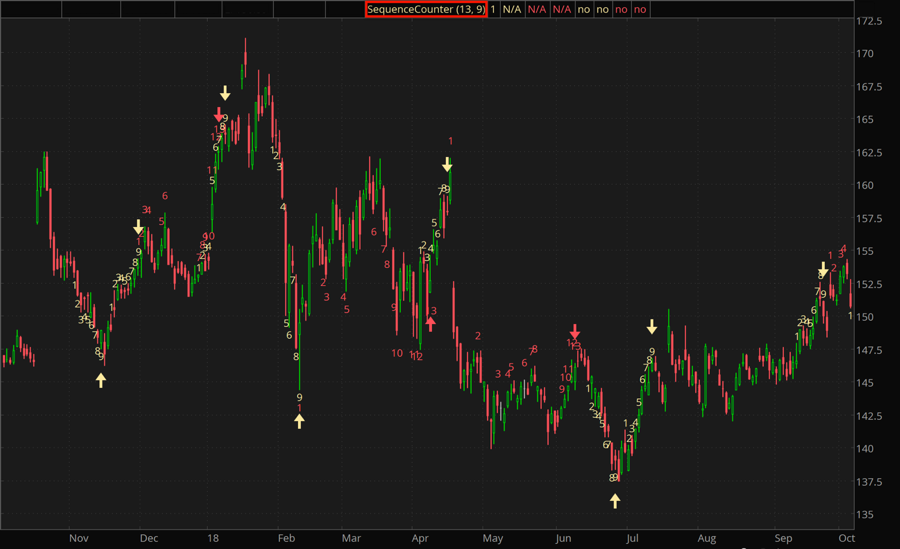Image resolution: width=900 pixels, height=549 pixels.
Task: Click the yellow N/A study value
Action: pos(512,9)
